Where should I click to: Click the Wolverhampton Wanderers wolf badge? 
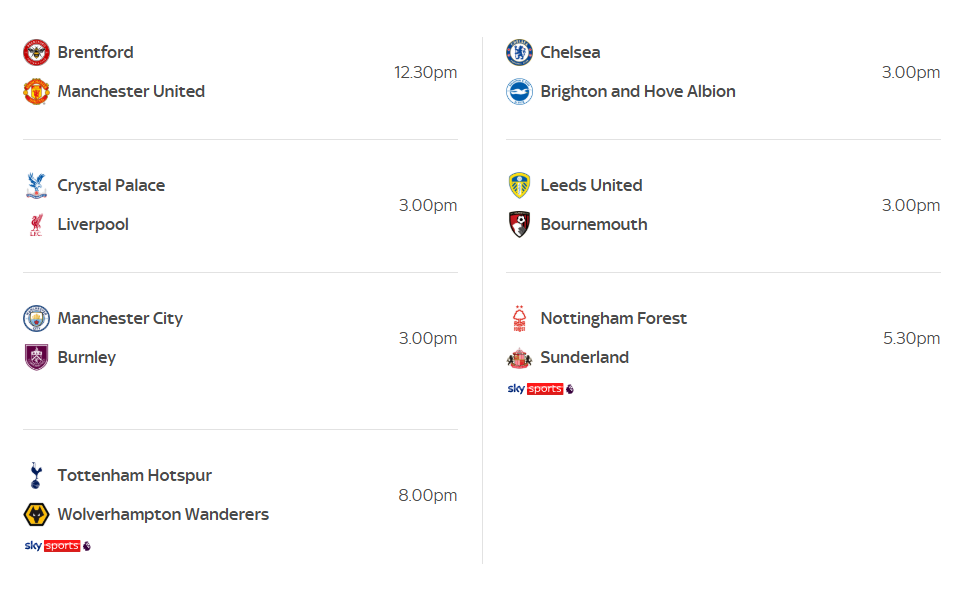pos(36,514)
